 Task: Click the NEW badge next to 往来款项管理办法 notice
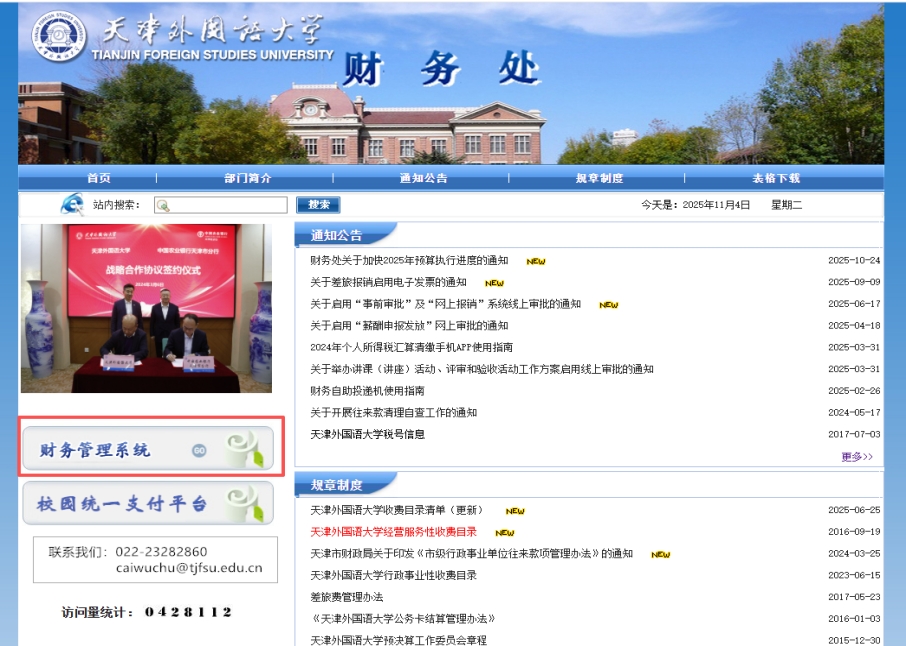(660, 554)
